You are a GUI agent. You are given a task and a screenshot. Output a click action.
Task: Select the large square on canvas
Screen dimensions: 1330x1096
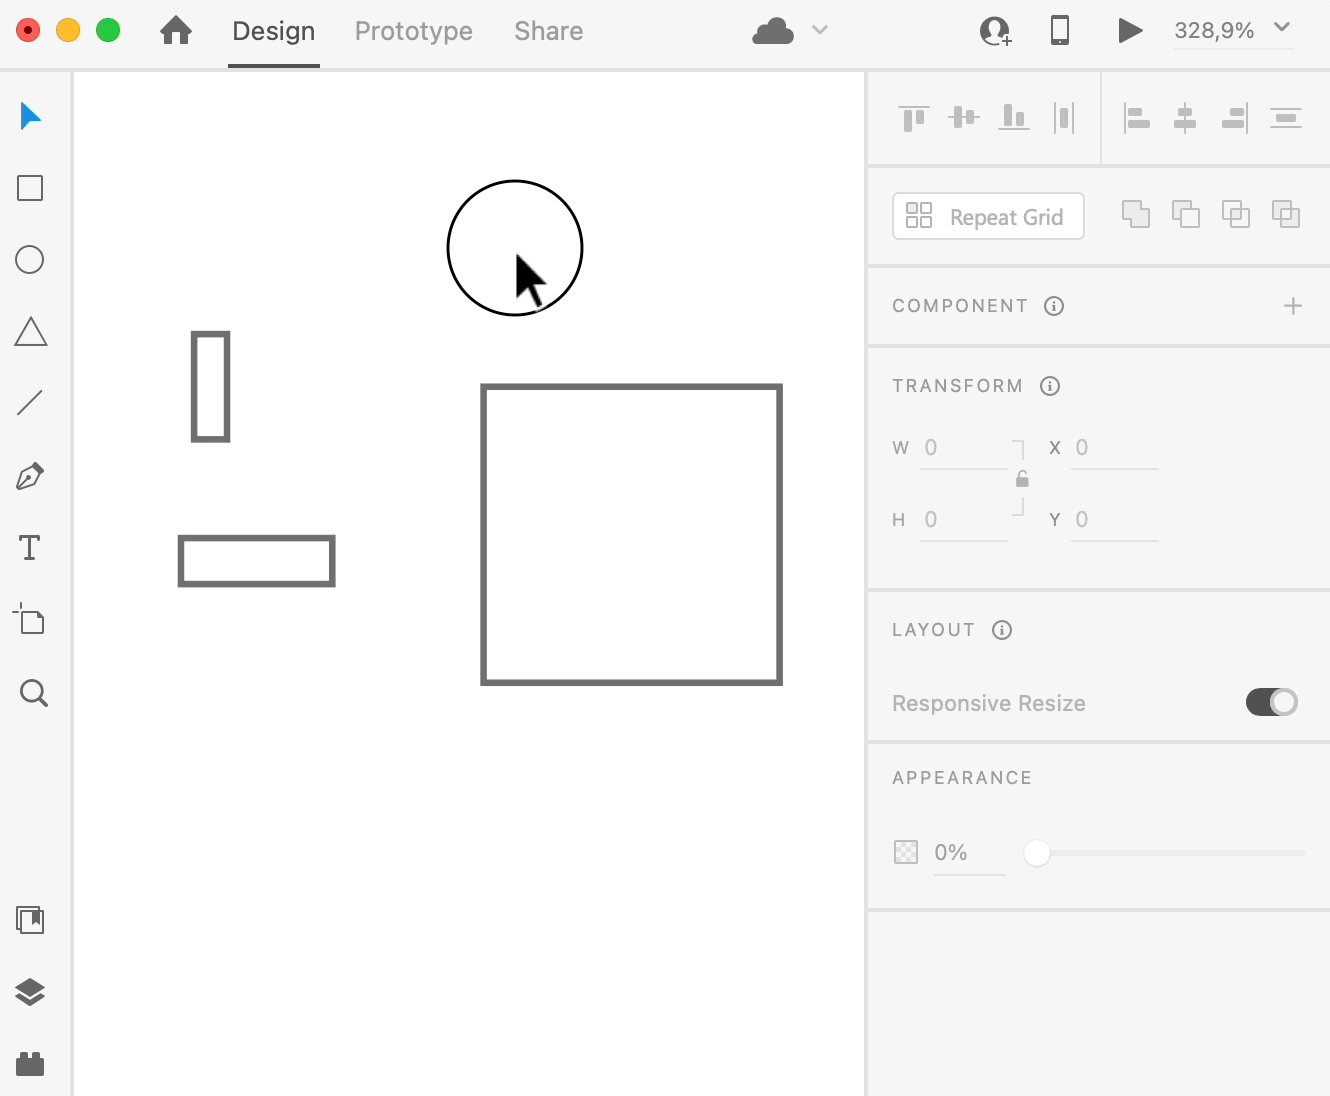point(631,534)
